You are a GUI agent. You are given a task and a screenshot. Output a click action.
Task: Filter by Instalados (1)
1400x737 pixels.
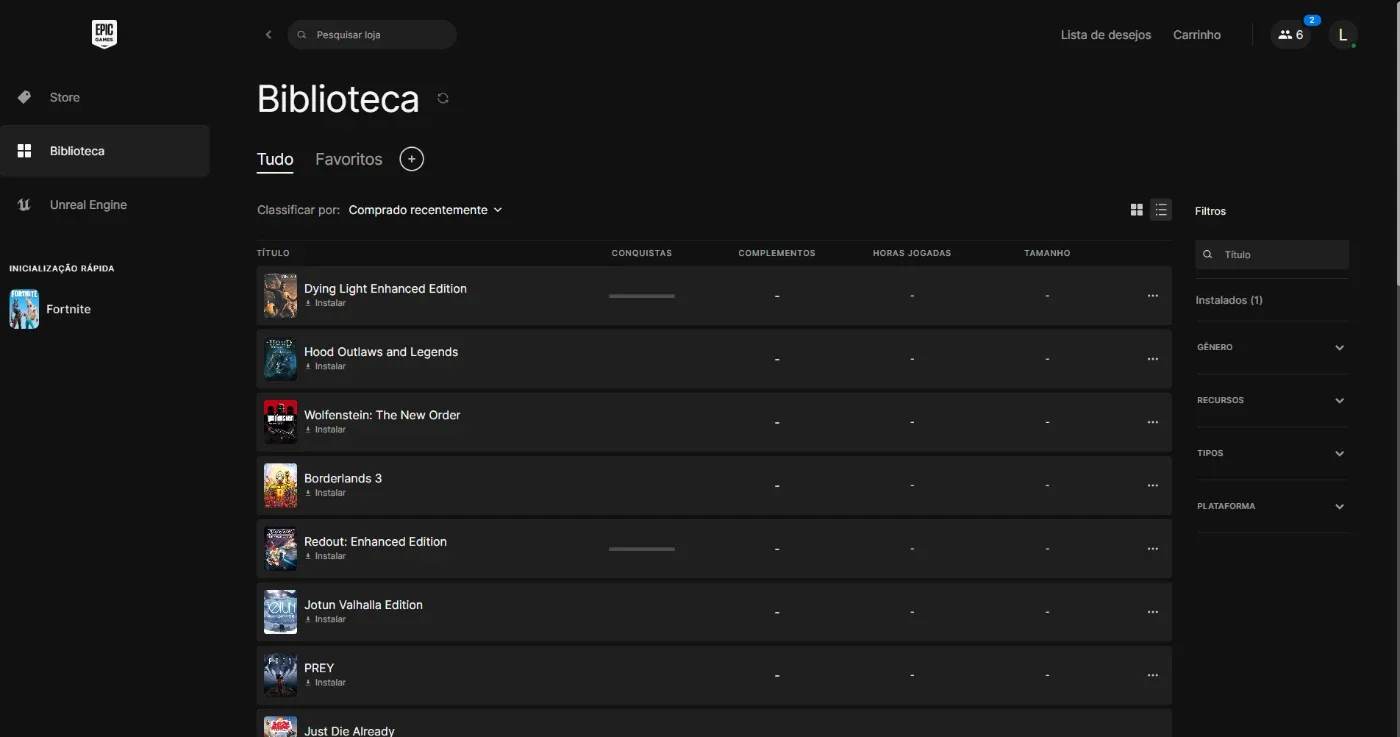pos(1229,300)
